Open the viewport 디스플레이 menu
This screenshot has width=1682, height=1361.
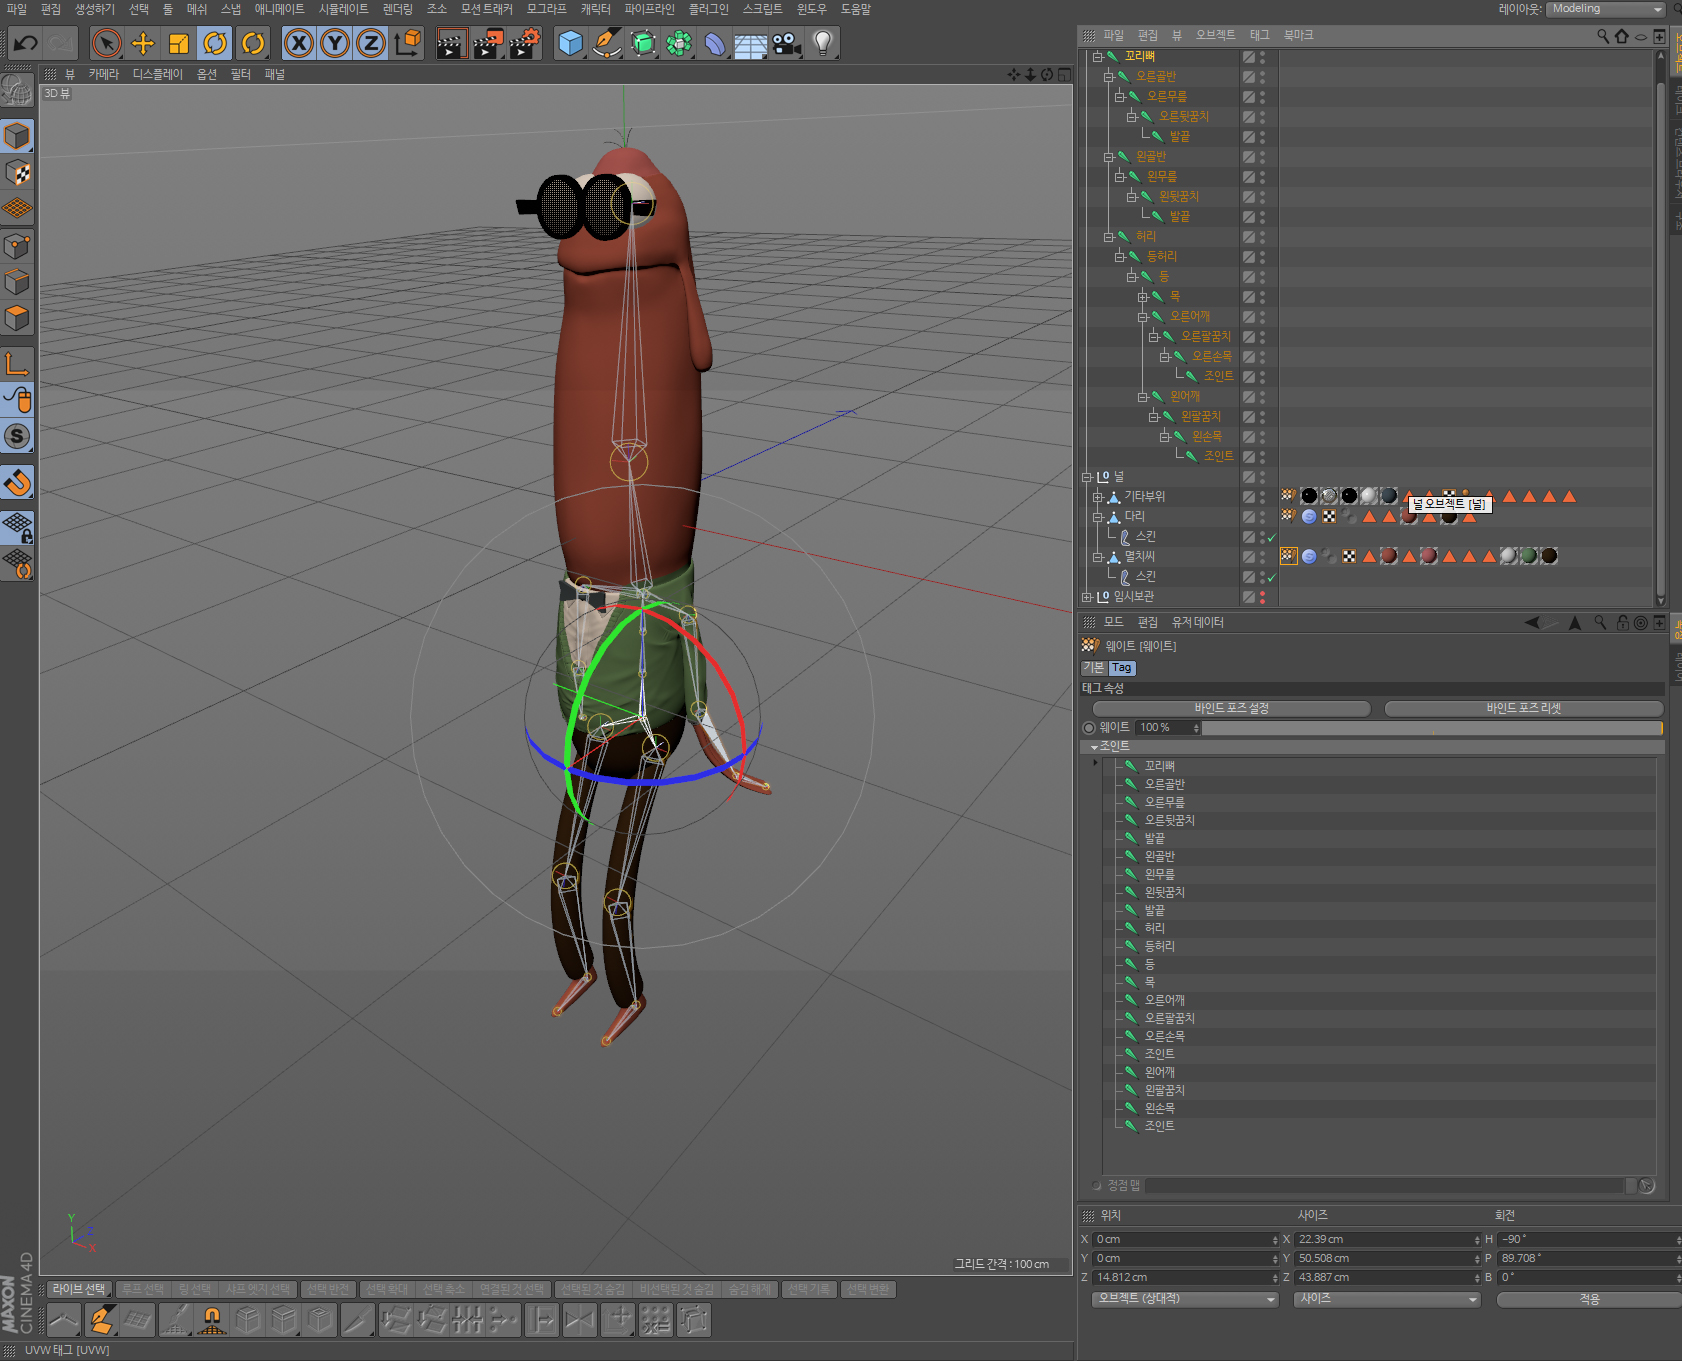(x=158, y=74)
